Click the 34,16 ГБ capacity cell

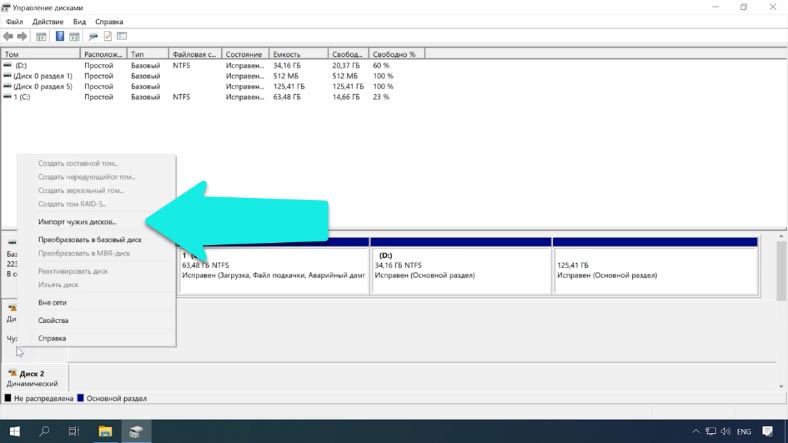tap(287, 65)
